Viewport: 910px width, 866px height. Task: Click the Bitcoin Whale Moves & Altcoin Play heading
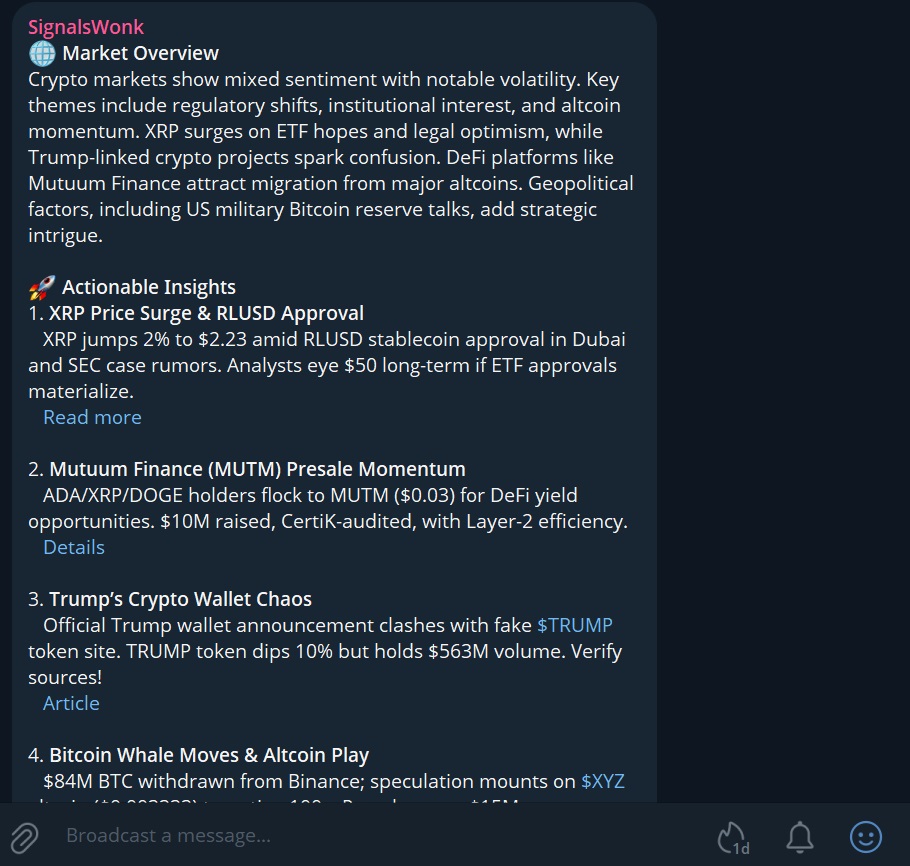click(x=209, y=755)
